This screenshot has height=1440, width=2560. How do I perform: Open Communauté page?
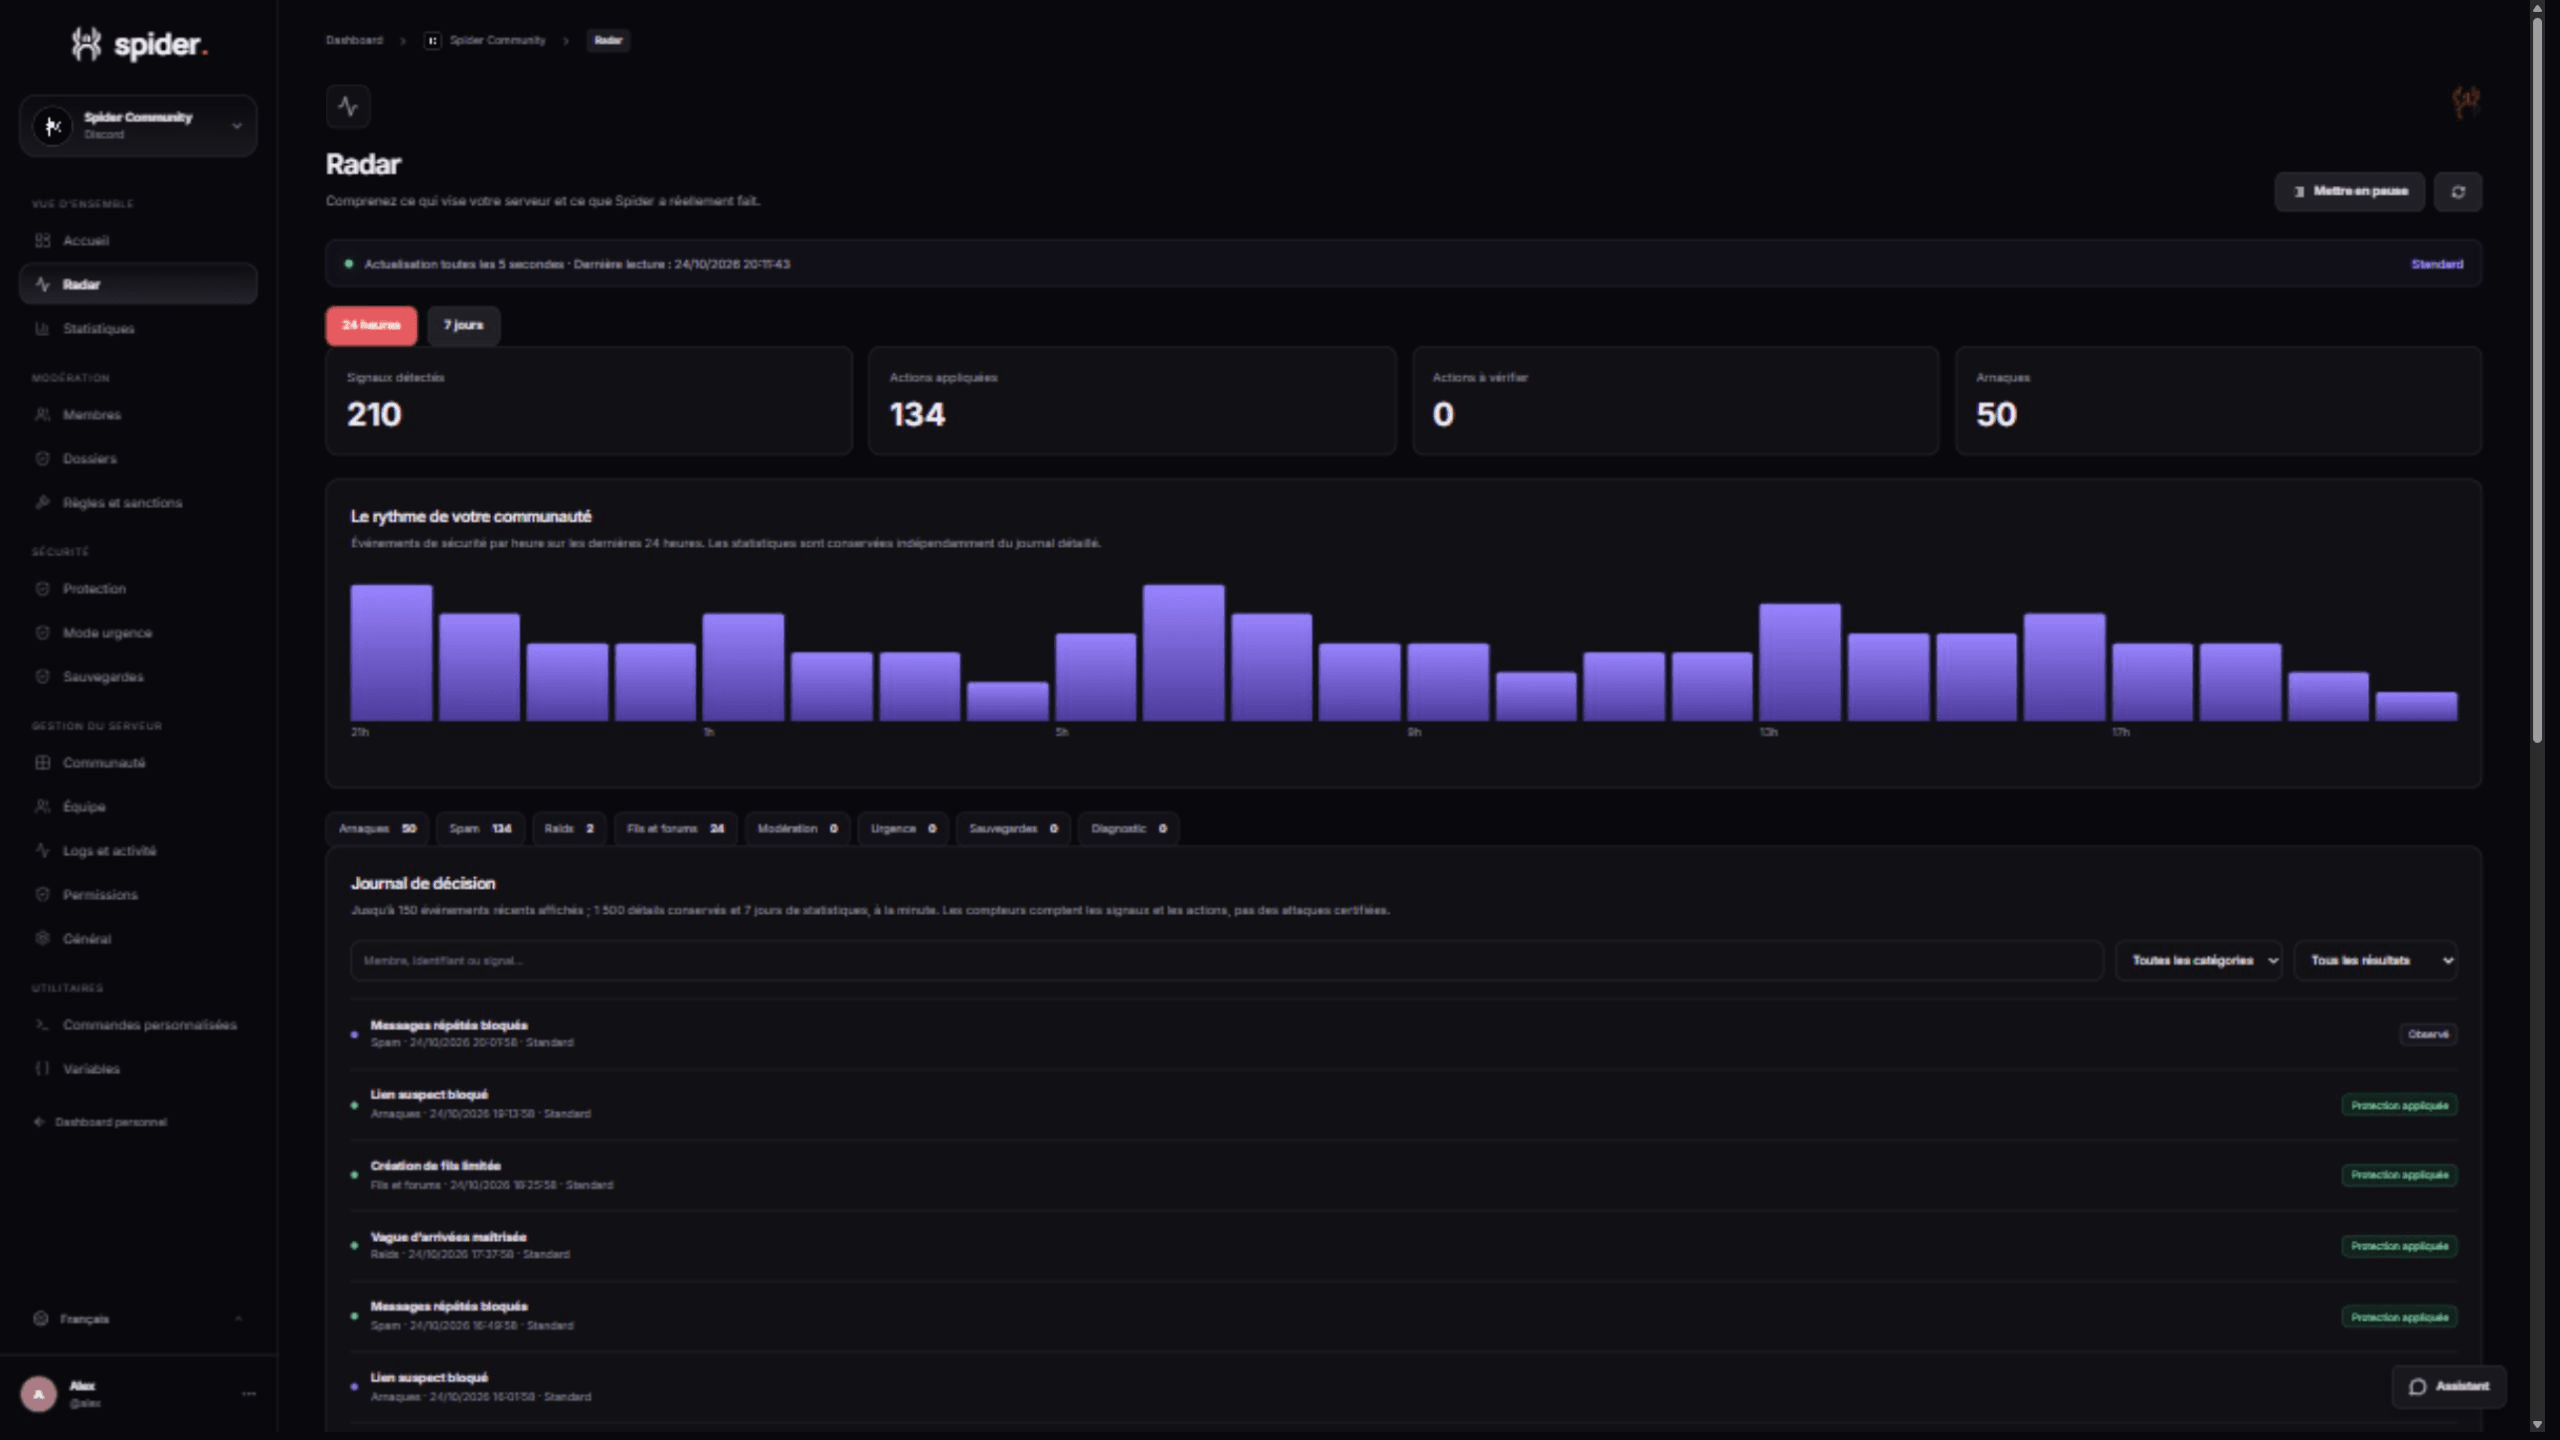(138, 762)
